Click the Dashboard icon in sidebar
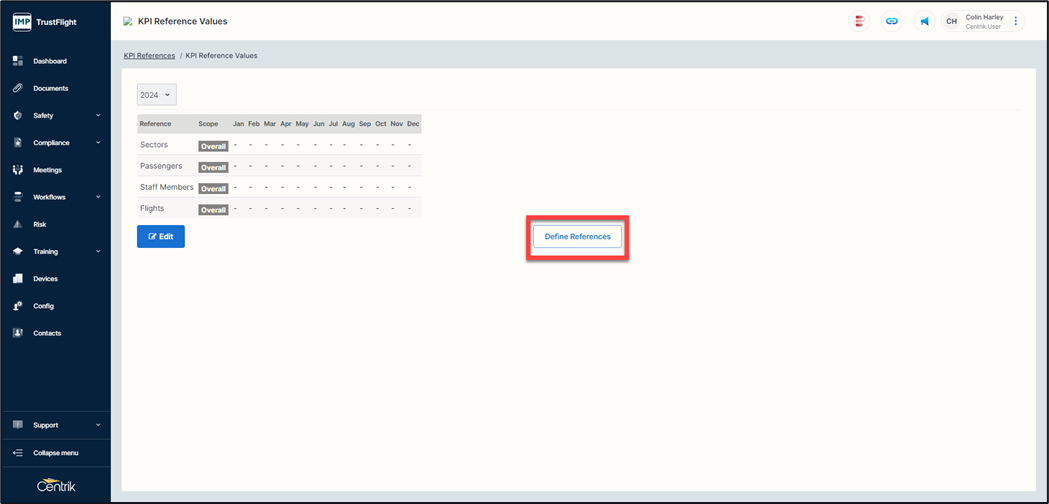 19,61
